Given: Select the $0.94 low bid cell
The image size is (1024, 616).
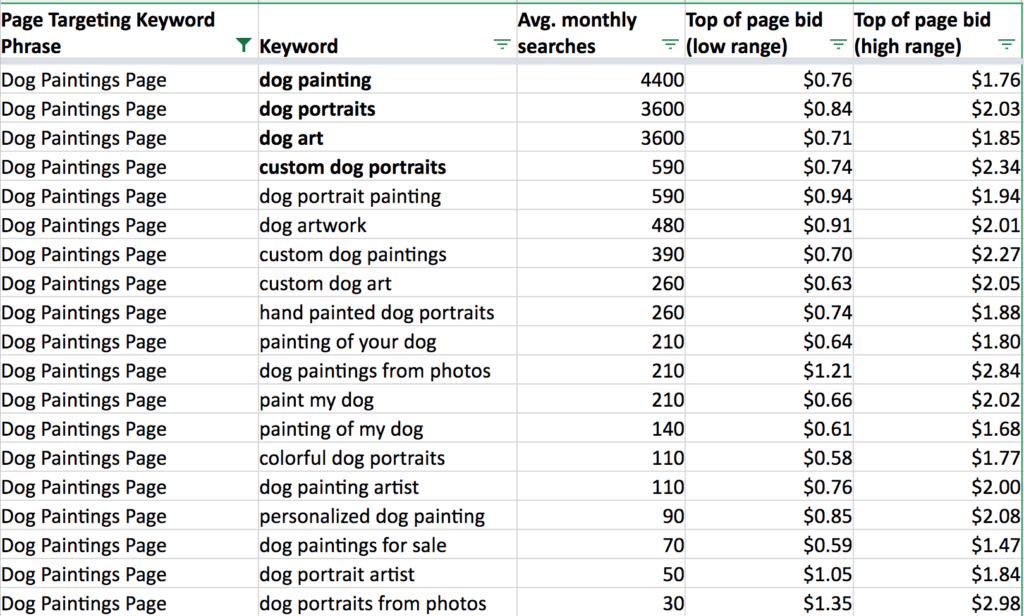Looking at the screenshot, I should 769,196.
